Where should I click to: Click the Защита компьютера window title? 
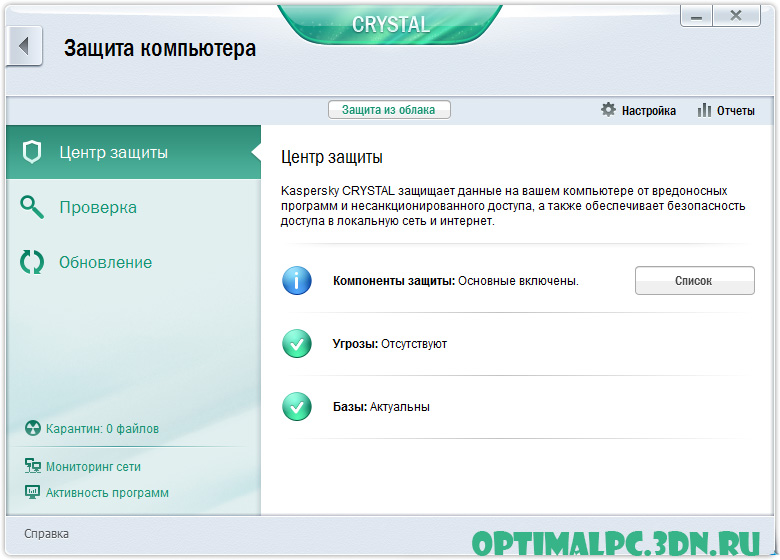coord(160,48)
